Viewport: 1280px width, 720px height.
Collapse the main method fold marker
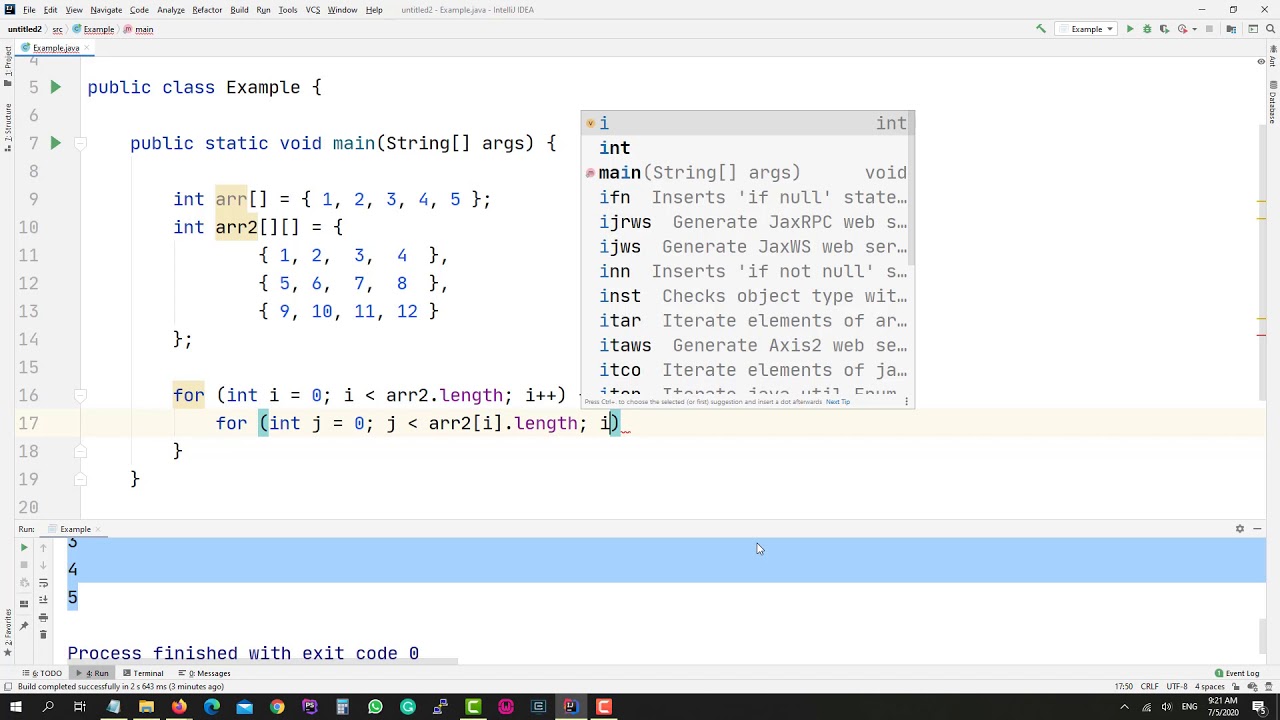pos(81,144)
